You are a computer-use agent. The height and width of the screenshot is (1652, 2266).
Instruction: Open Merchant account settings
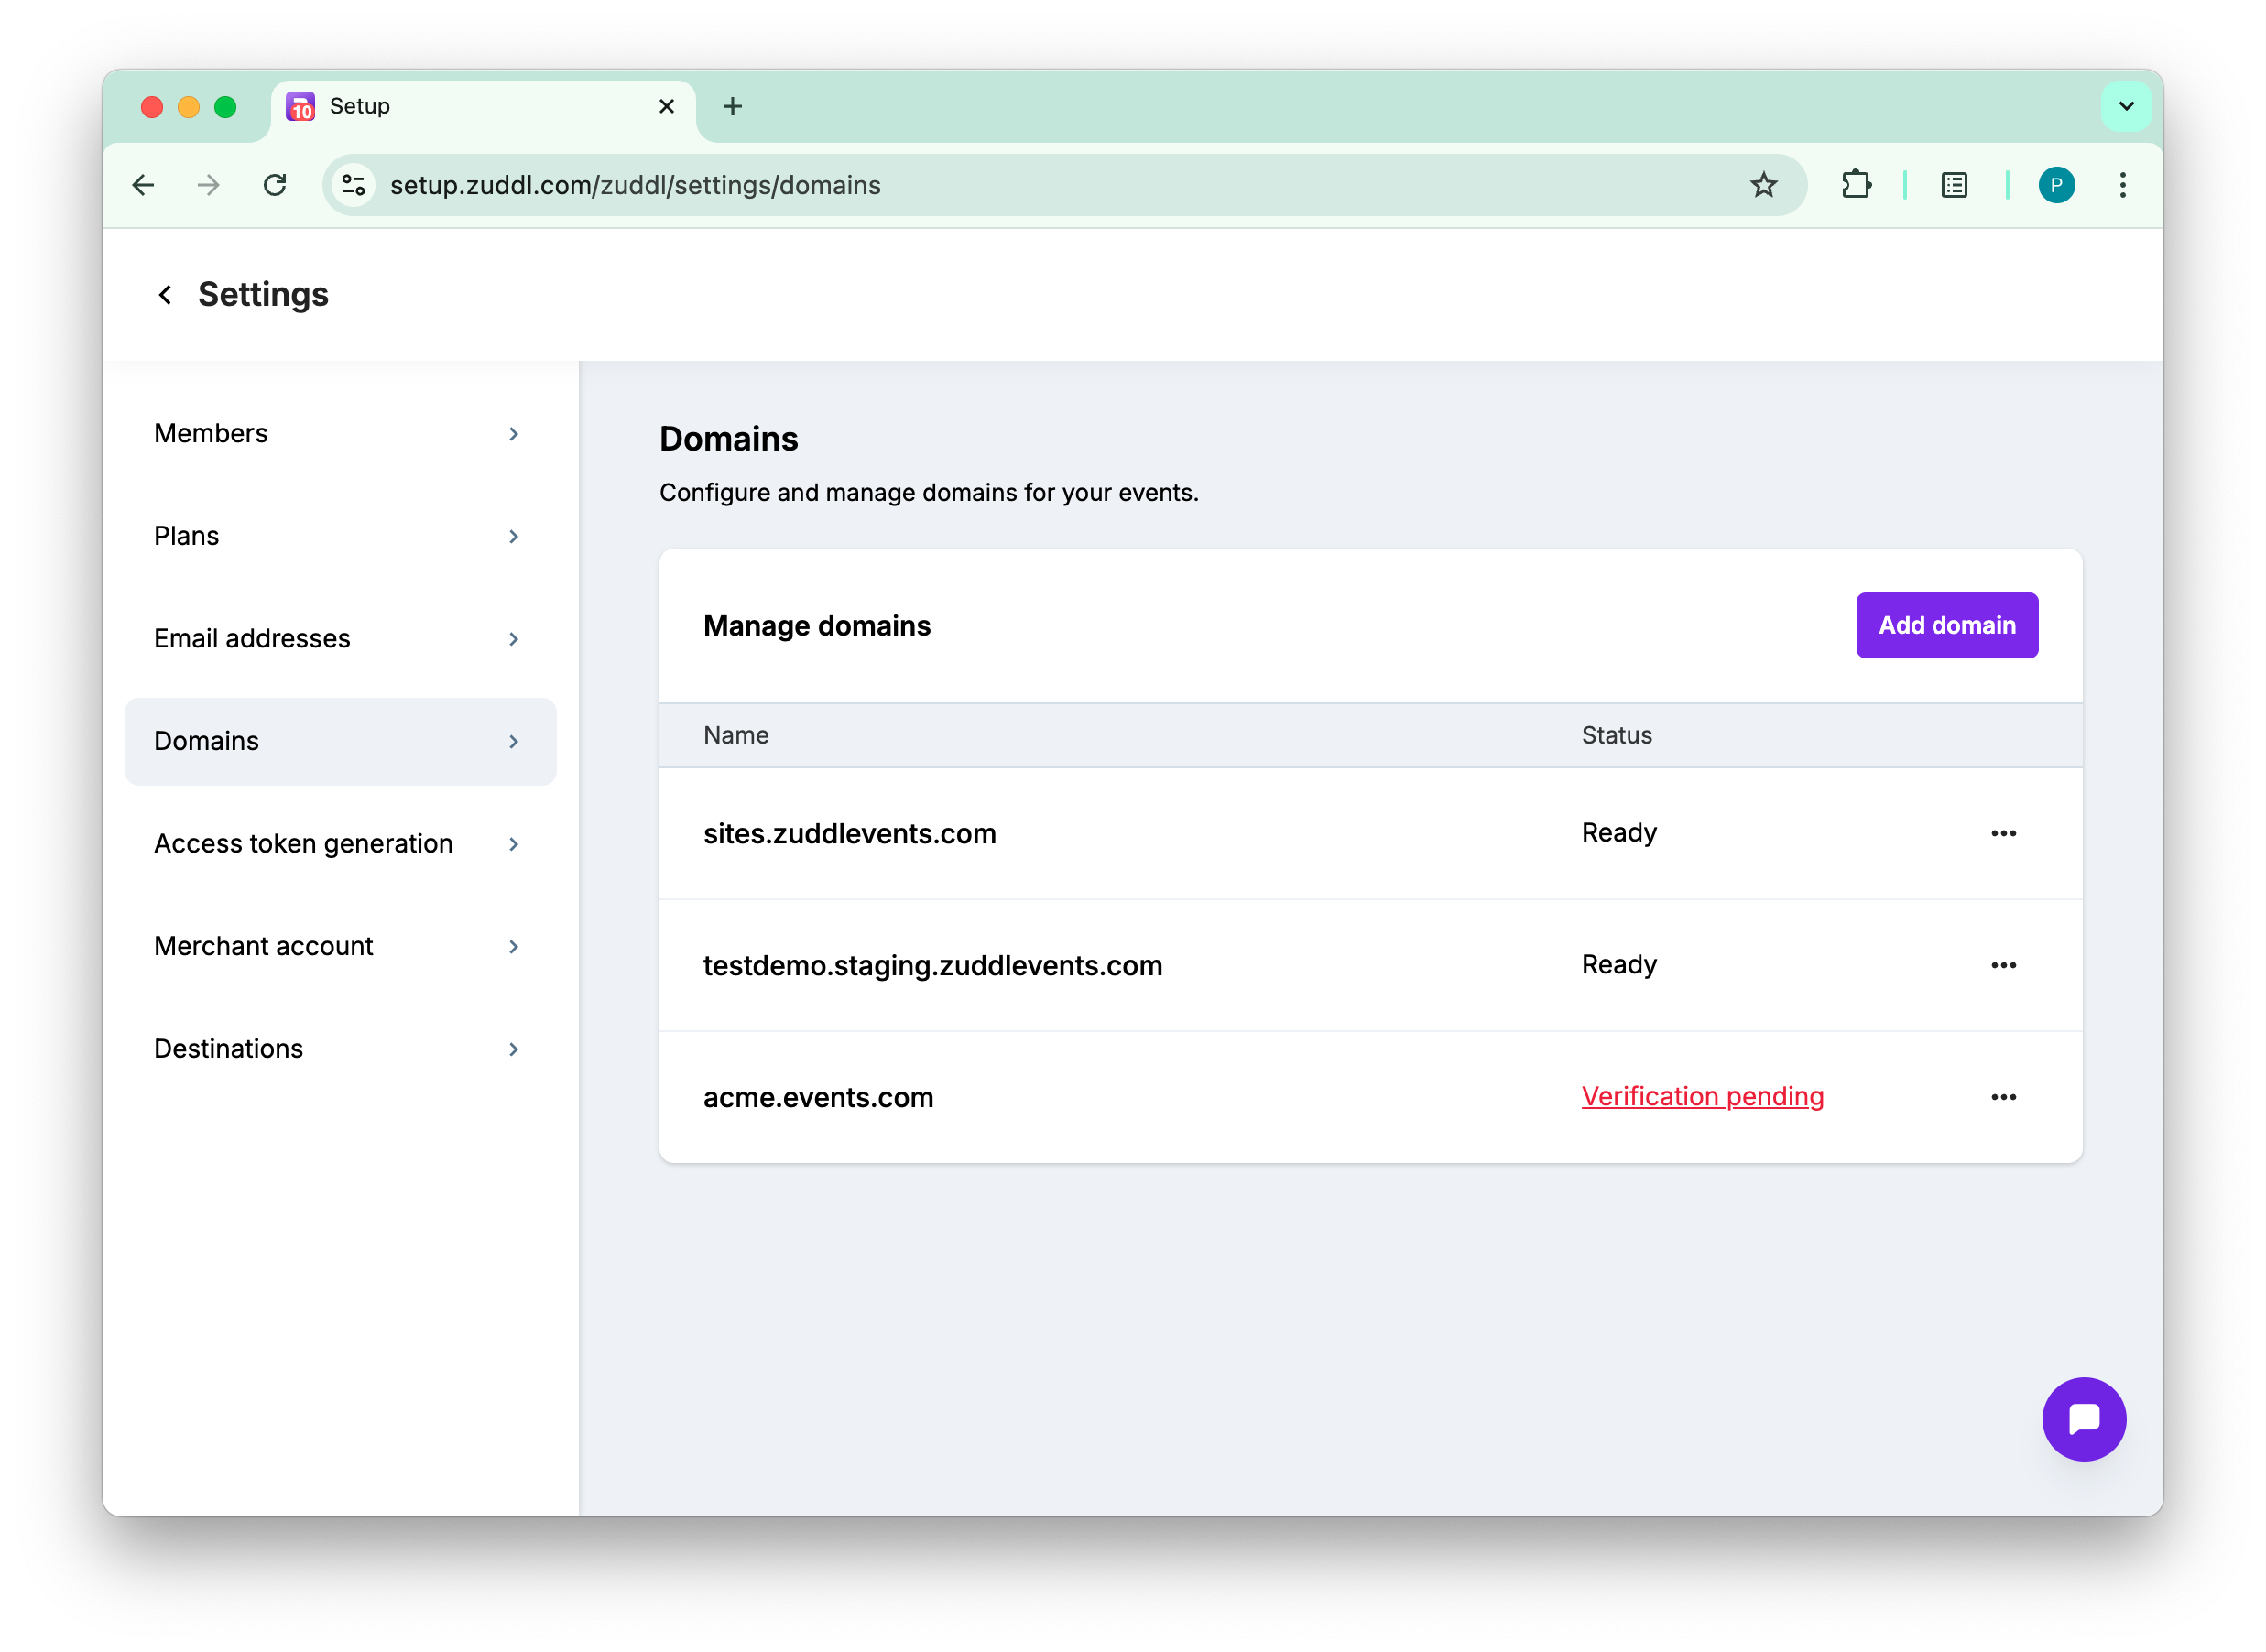340,946
